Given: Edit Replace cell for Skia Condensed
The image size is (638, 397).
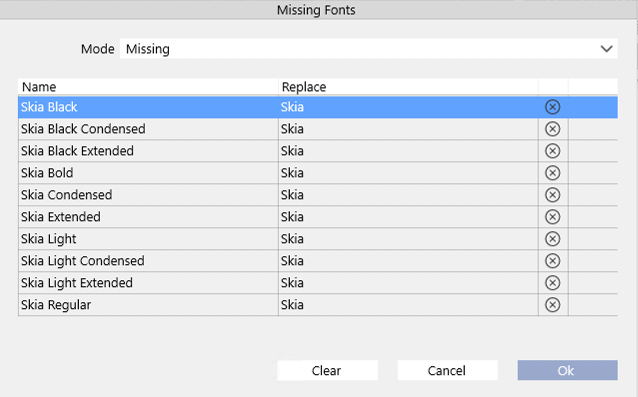Looking at the screenshot, I should pos(408,195).
